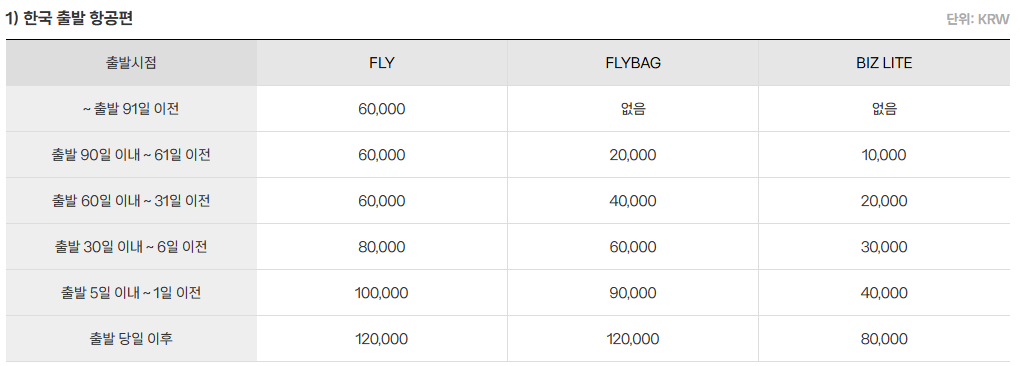Click the BIZ LITE fee 80,000 cell
The width and height of the screenshot is (1020, 366).
click(x=884, y=339)
